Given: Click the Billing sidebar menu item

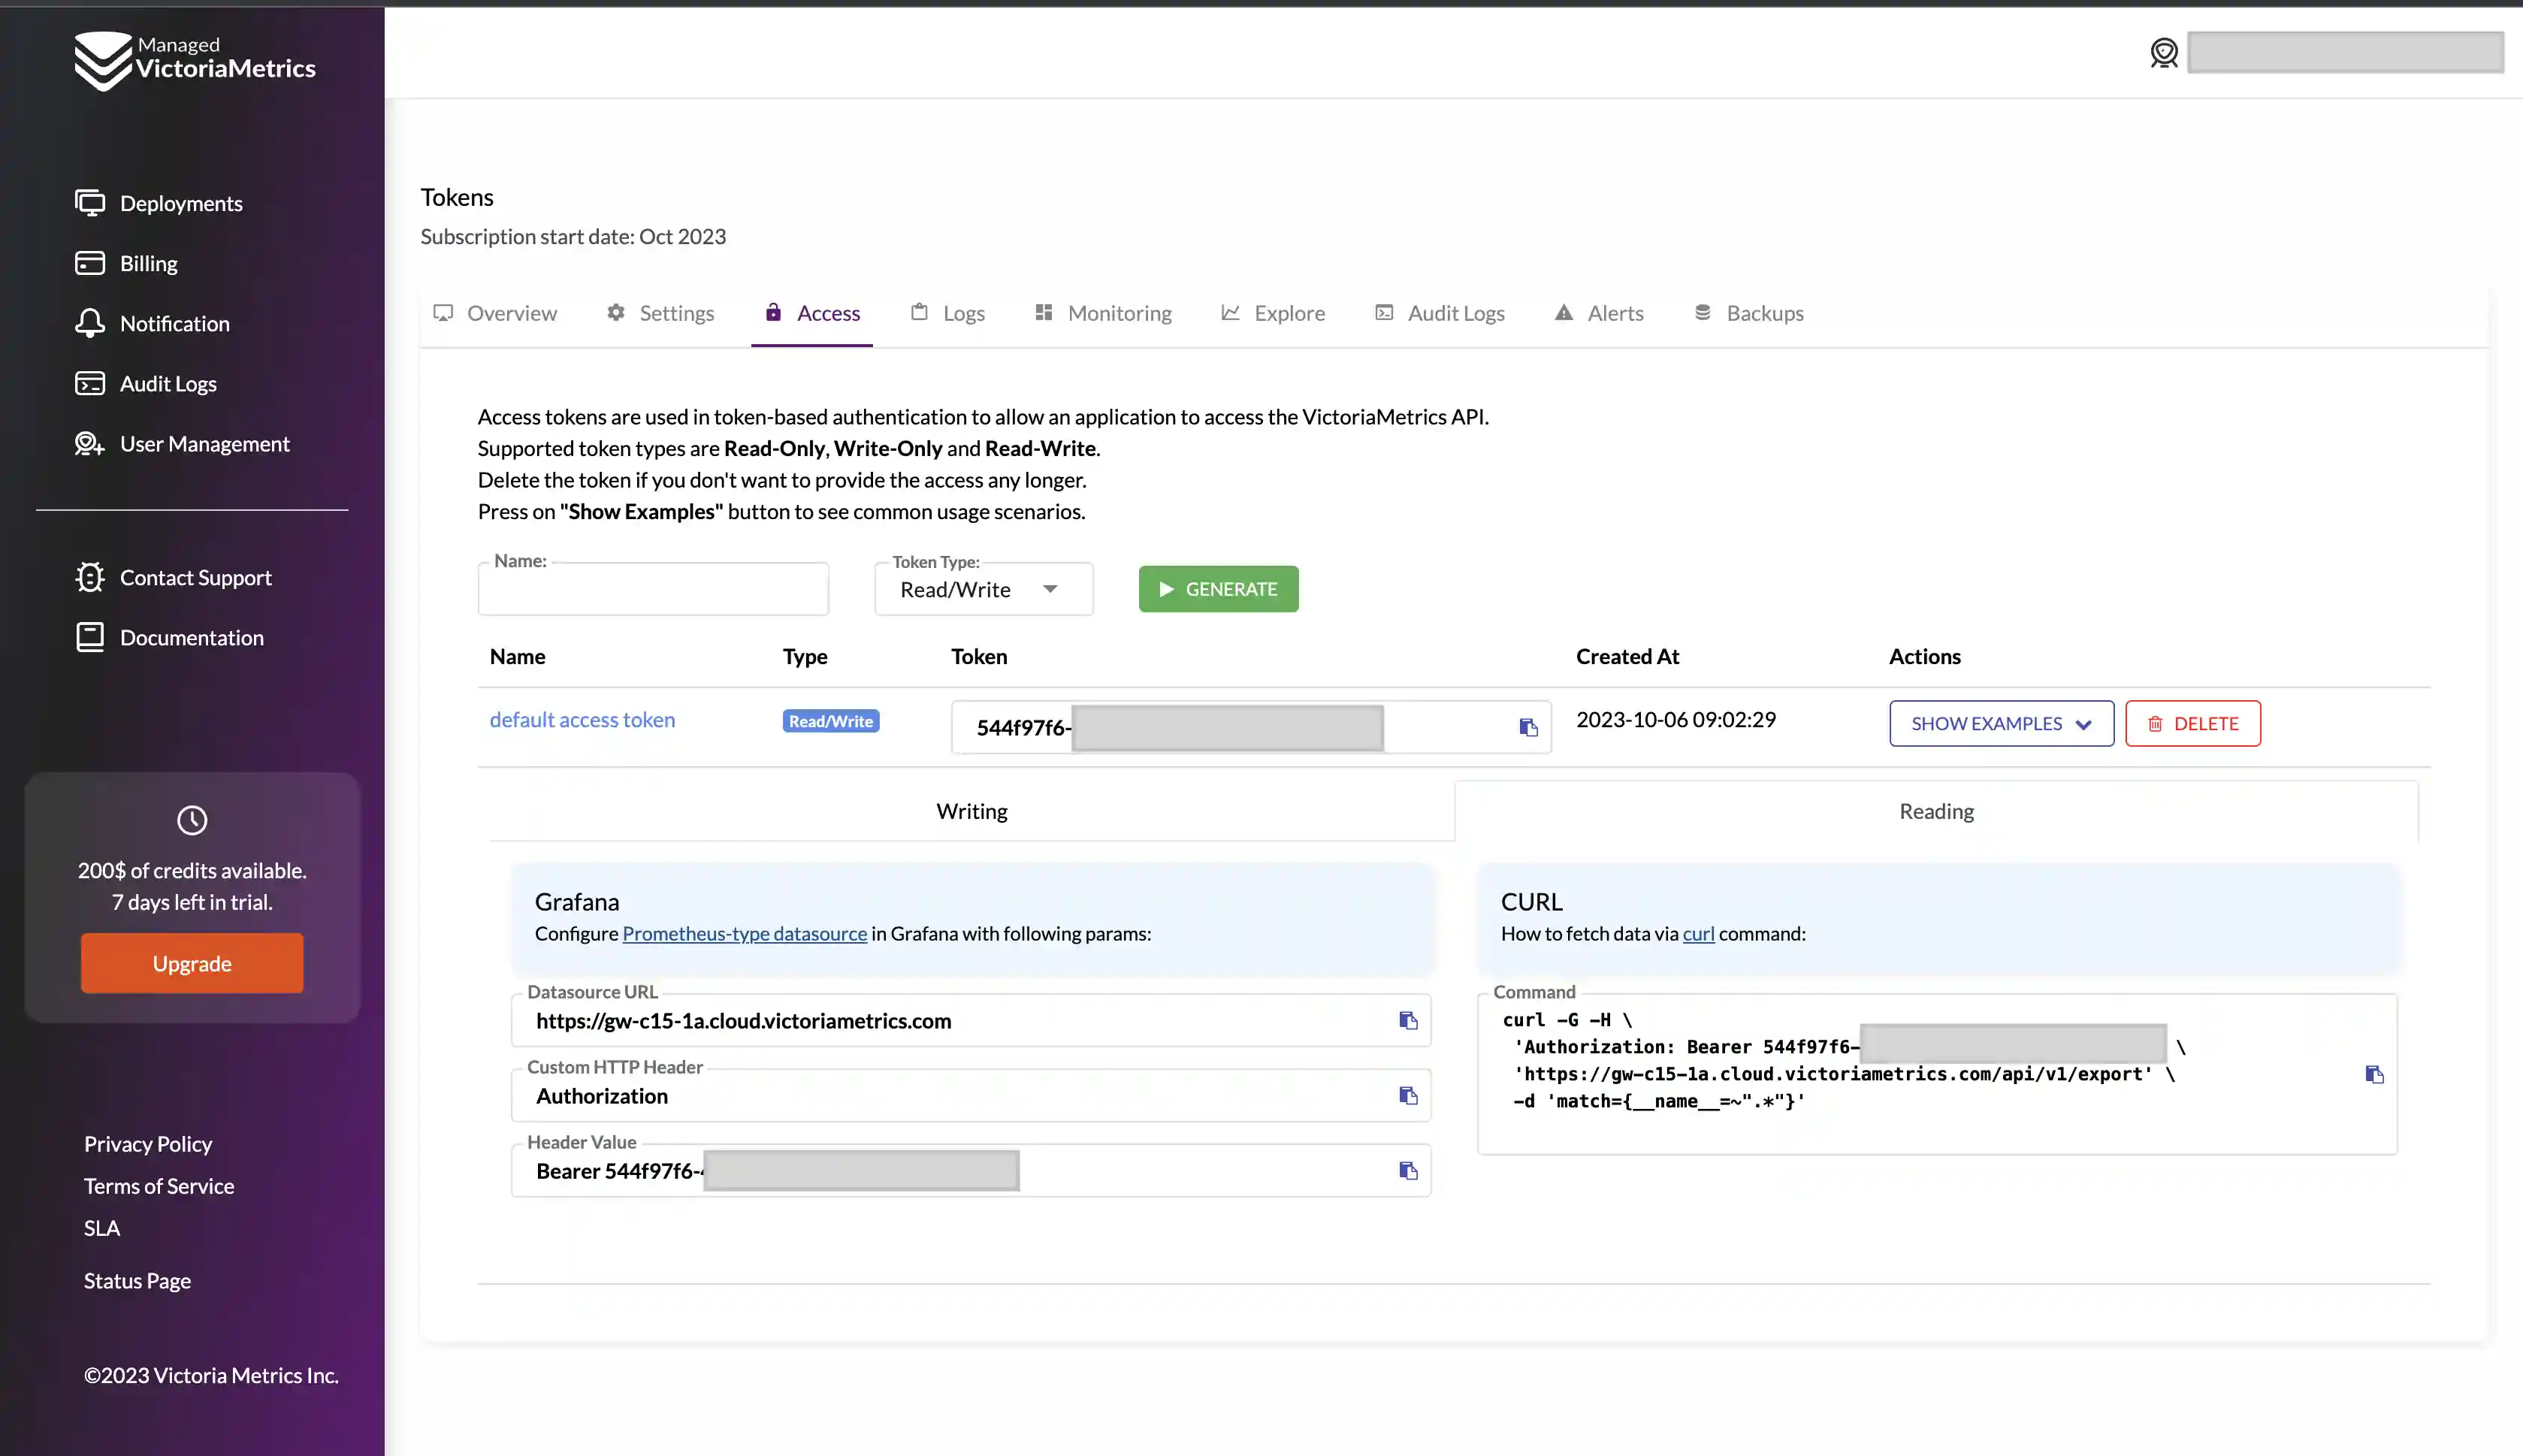Looking at the screenshot, I should click(147, 264).
